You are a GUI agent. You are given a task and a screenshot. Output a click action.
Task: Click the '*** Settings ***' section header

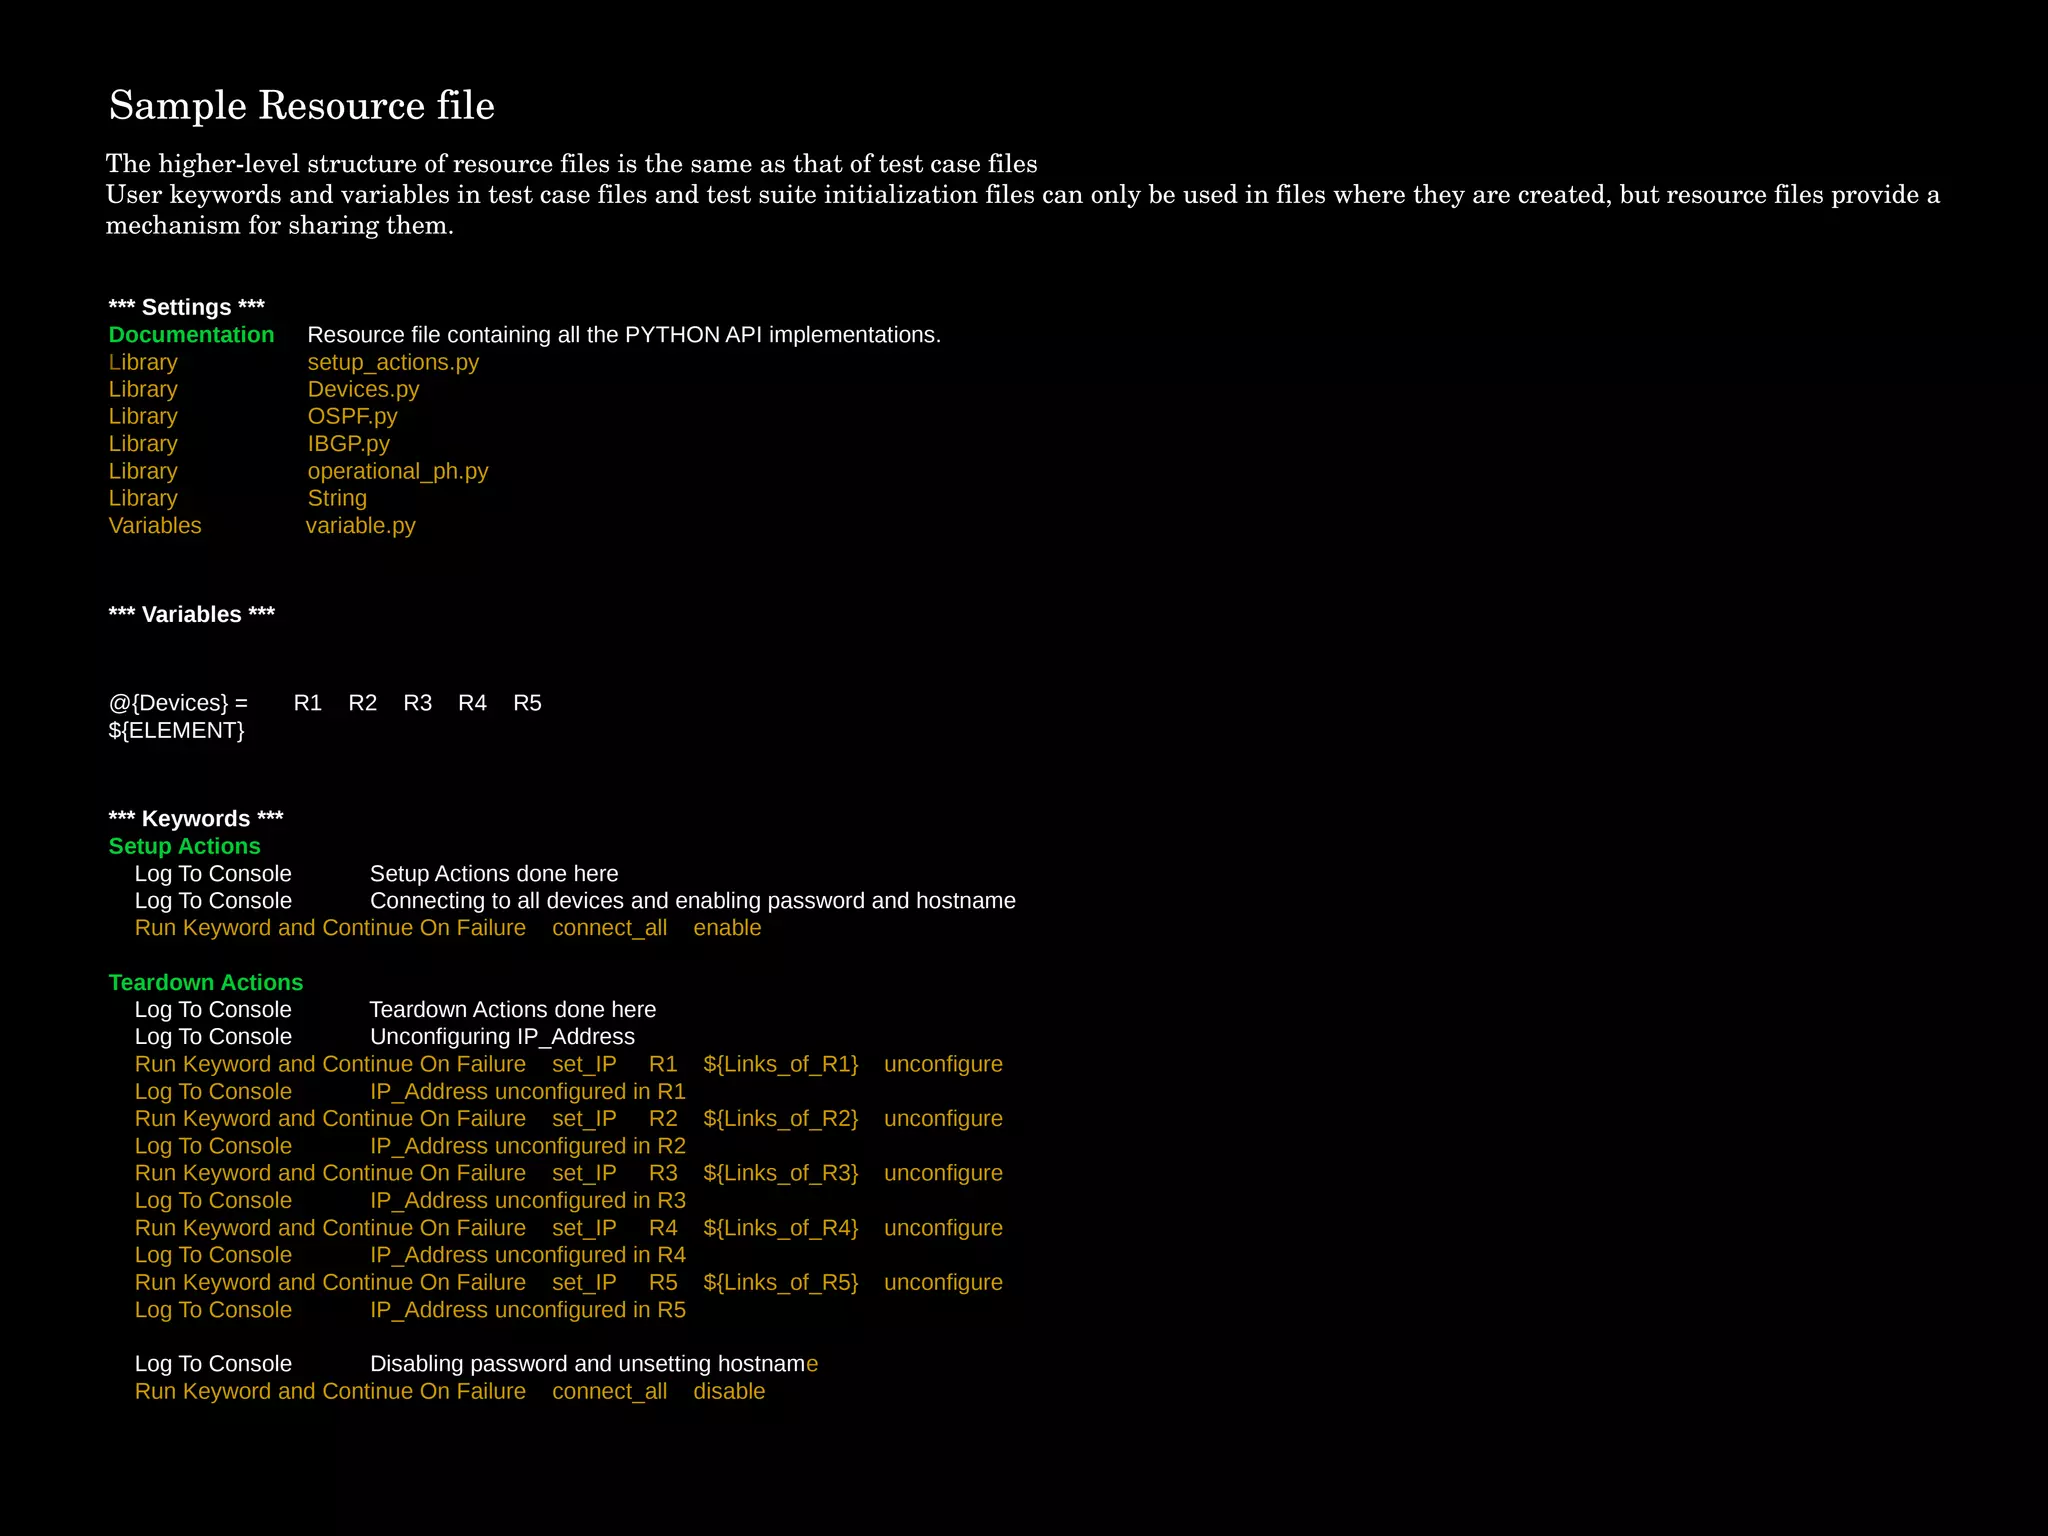coord(186,307)
